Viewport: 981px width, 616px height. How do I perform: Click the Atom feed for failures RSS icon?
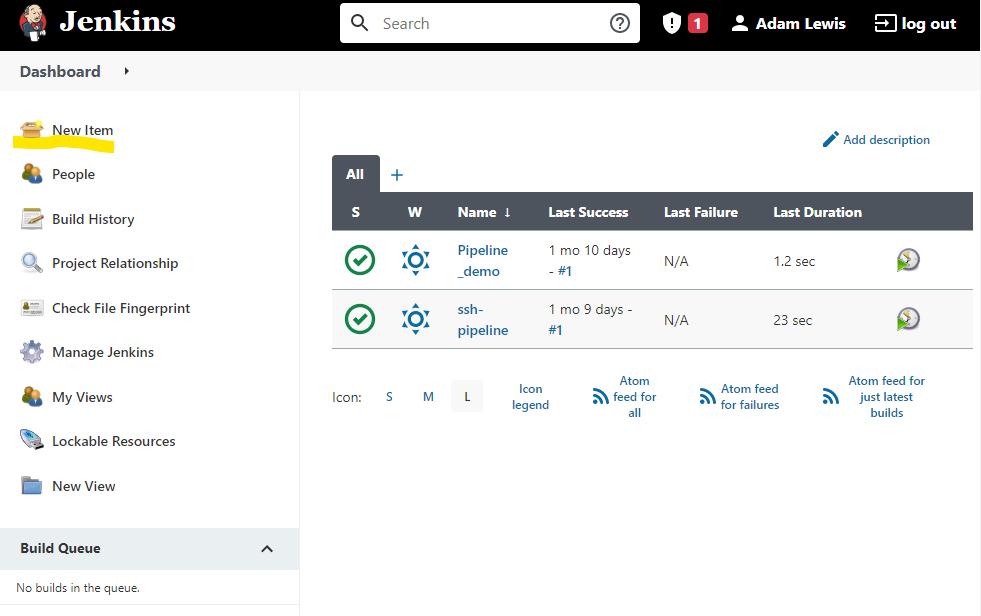tap(708, 396)
